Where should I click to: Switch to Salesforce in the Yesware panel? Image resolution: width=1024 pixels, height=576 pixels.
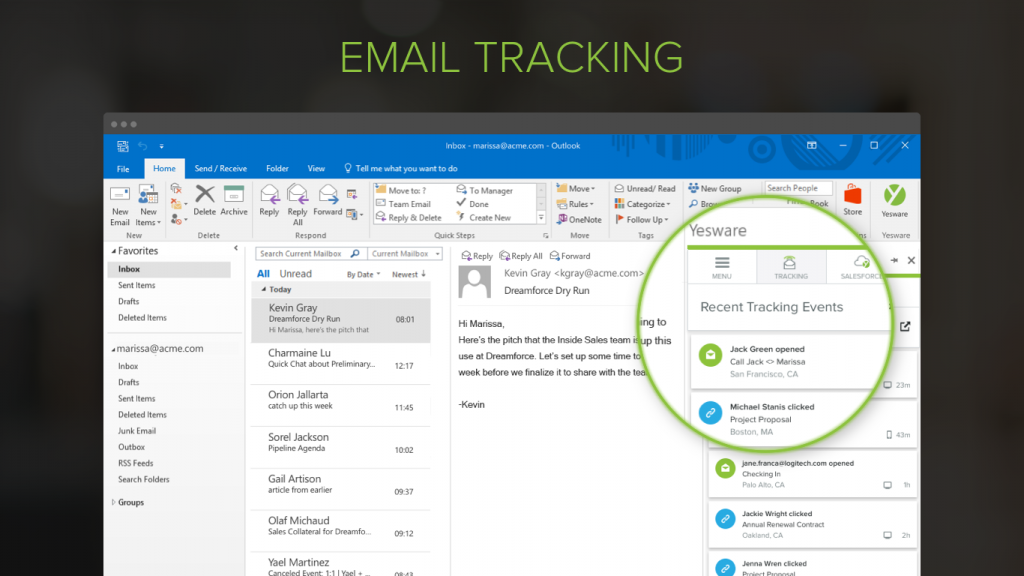point(862,266)
